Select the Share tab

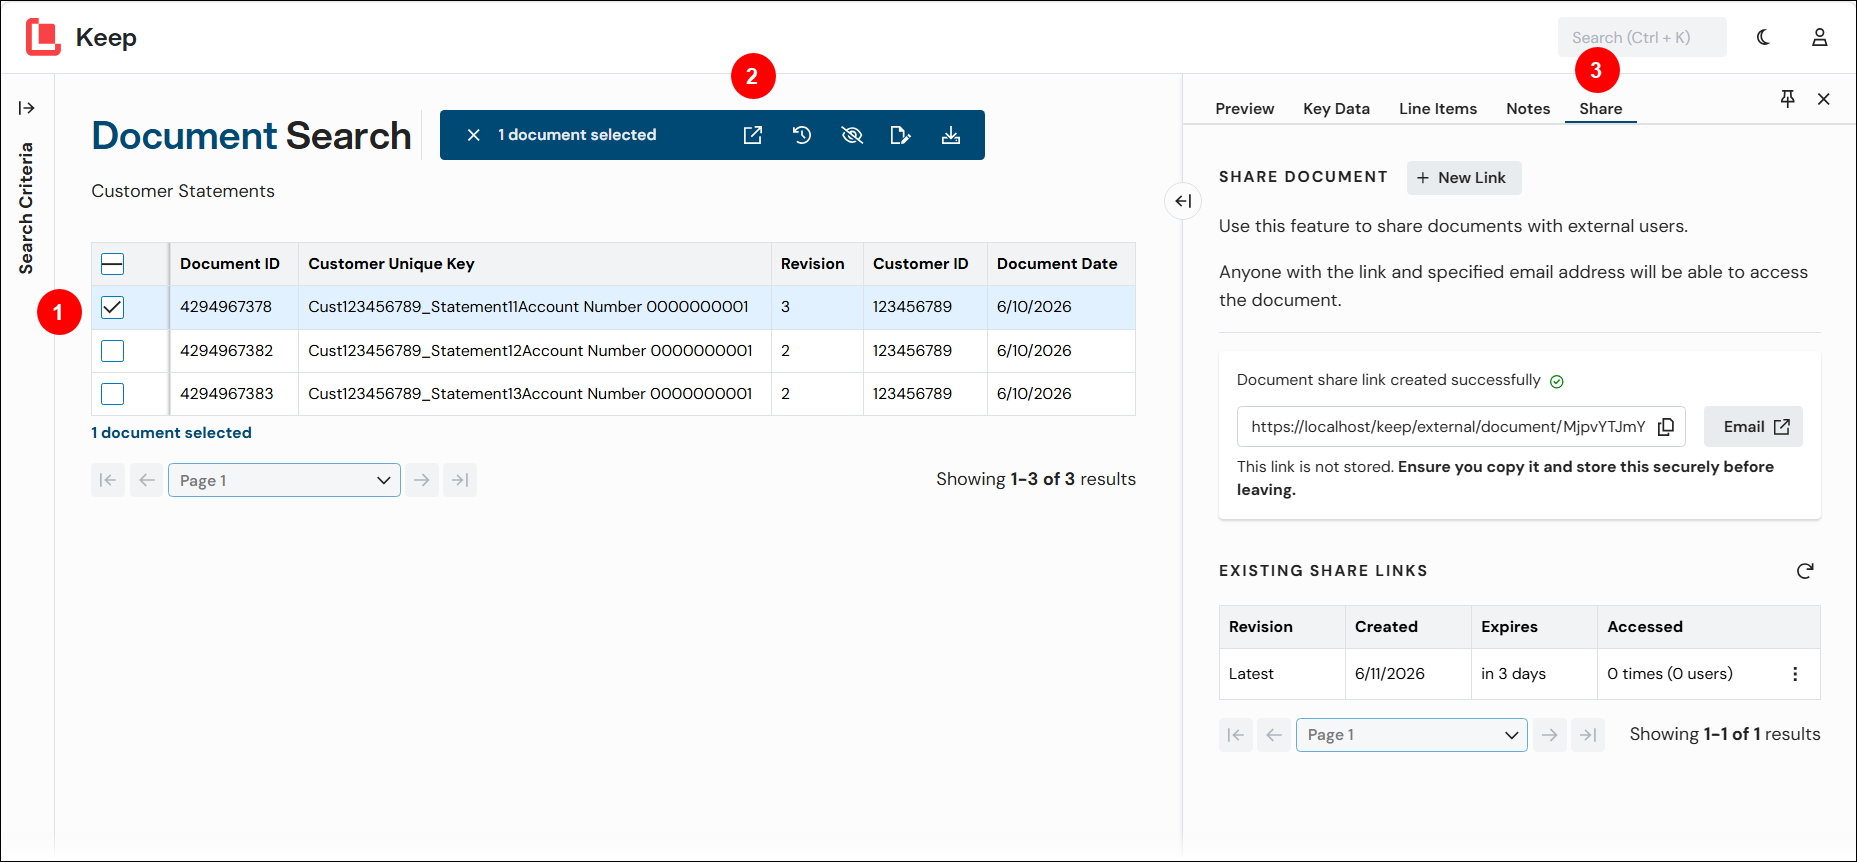[1601, 108]
